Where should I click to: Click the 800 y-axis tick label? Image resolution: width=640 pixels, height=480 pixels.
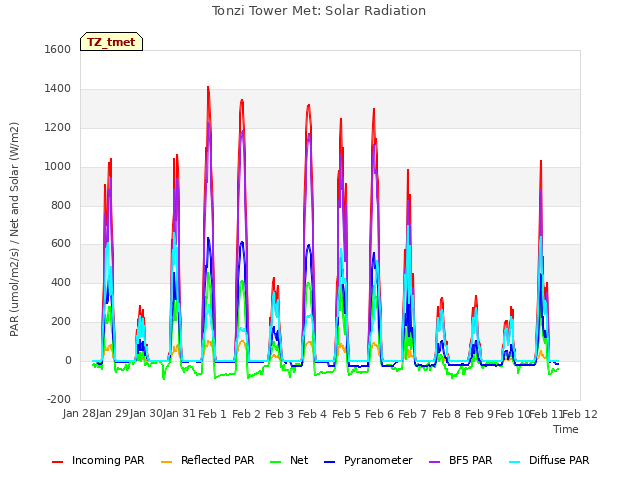click(x=61, y=205)
